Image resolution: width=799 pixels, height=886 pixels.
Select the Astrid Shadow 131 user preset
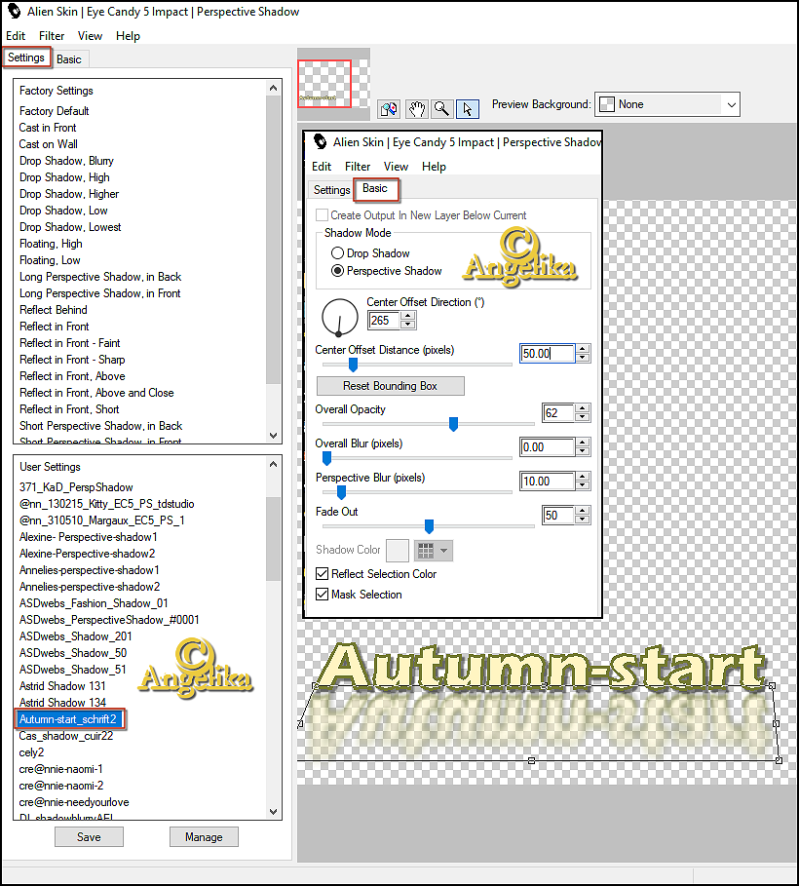(62, 686)
